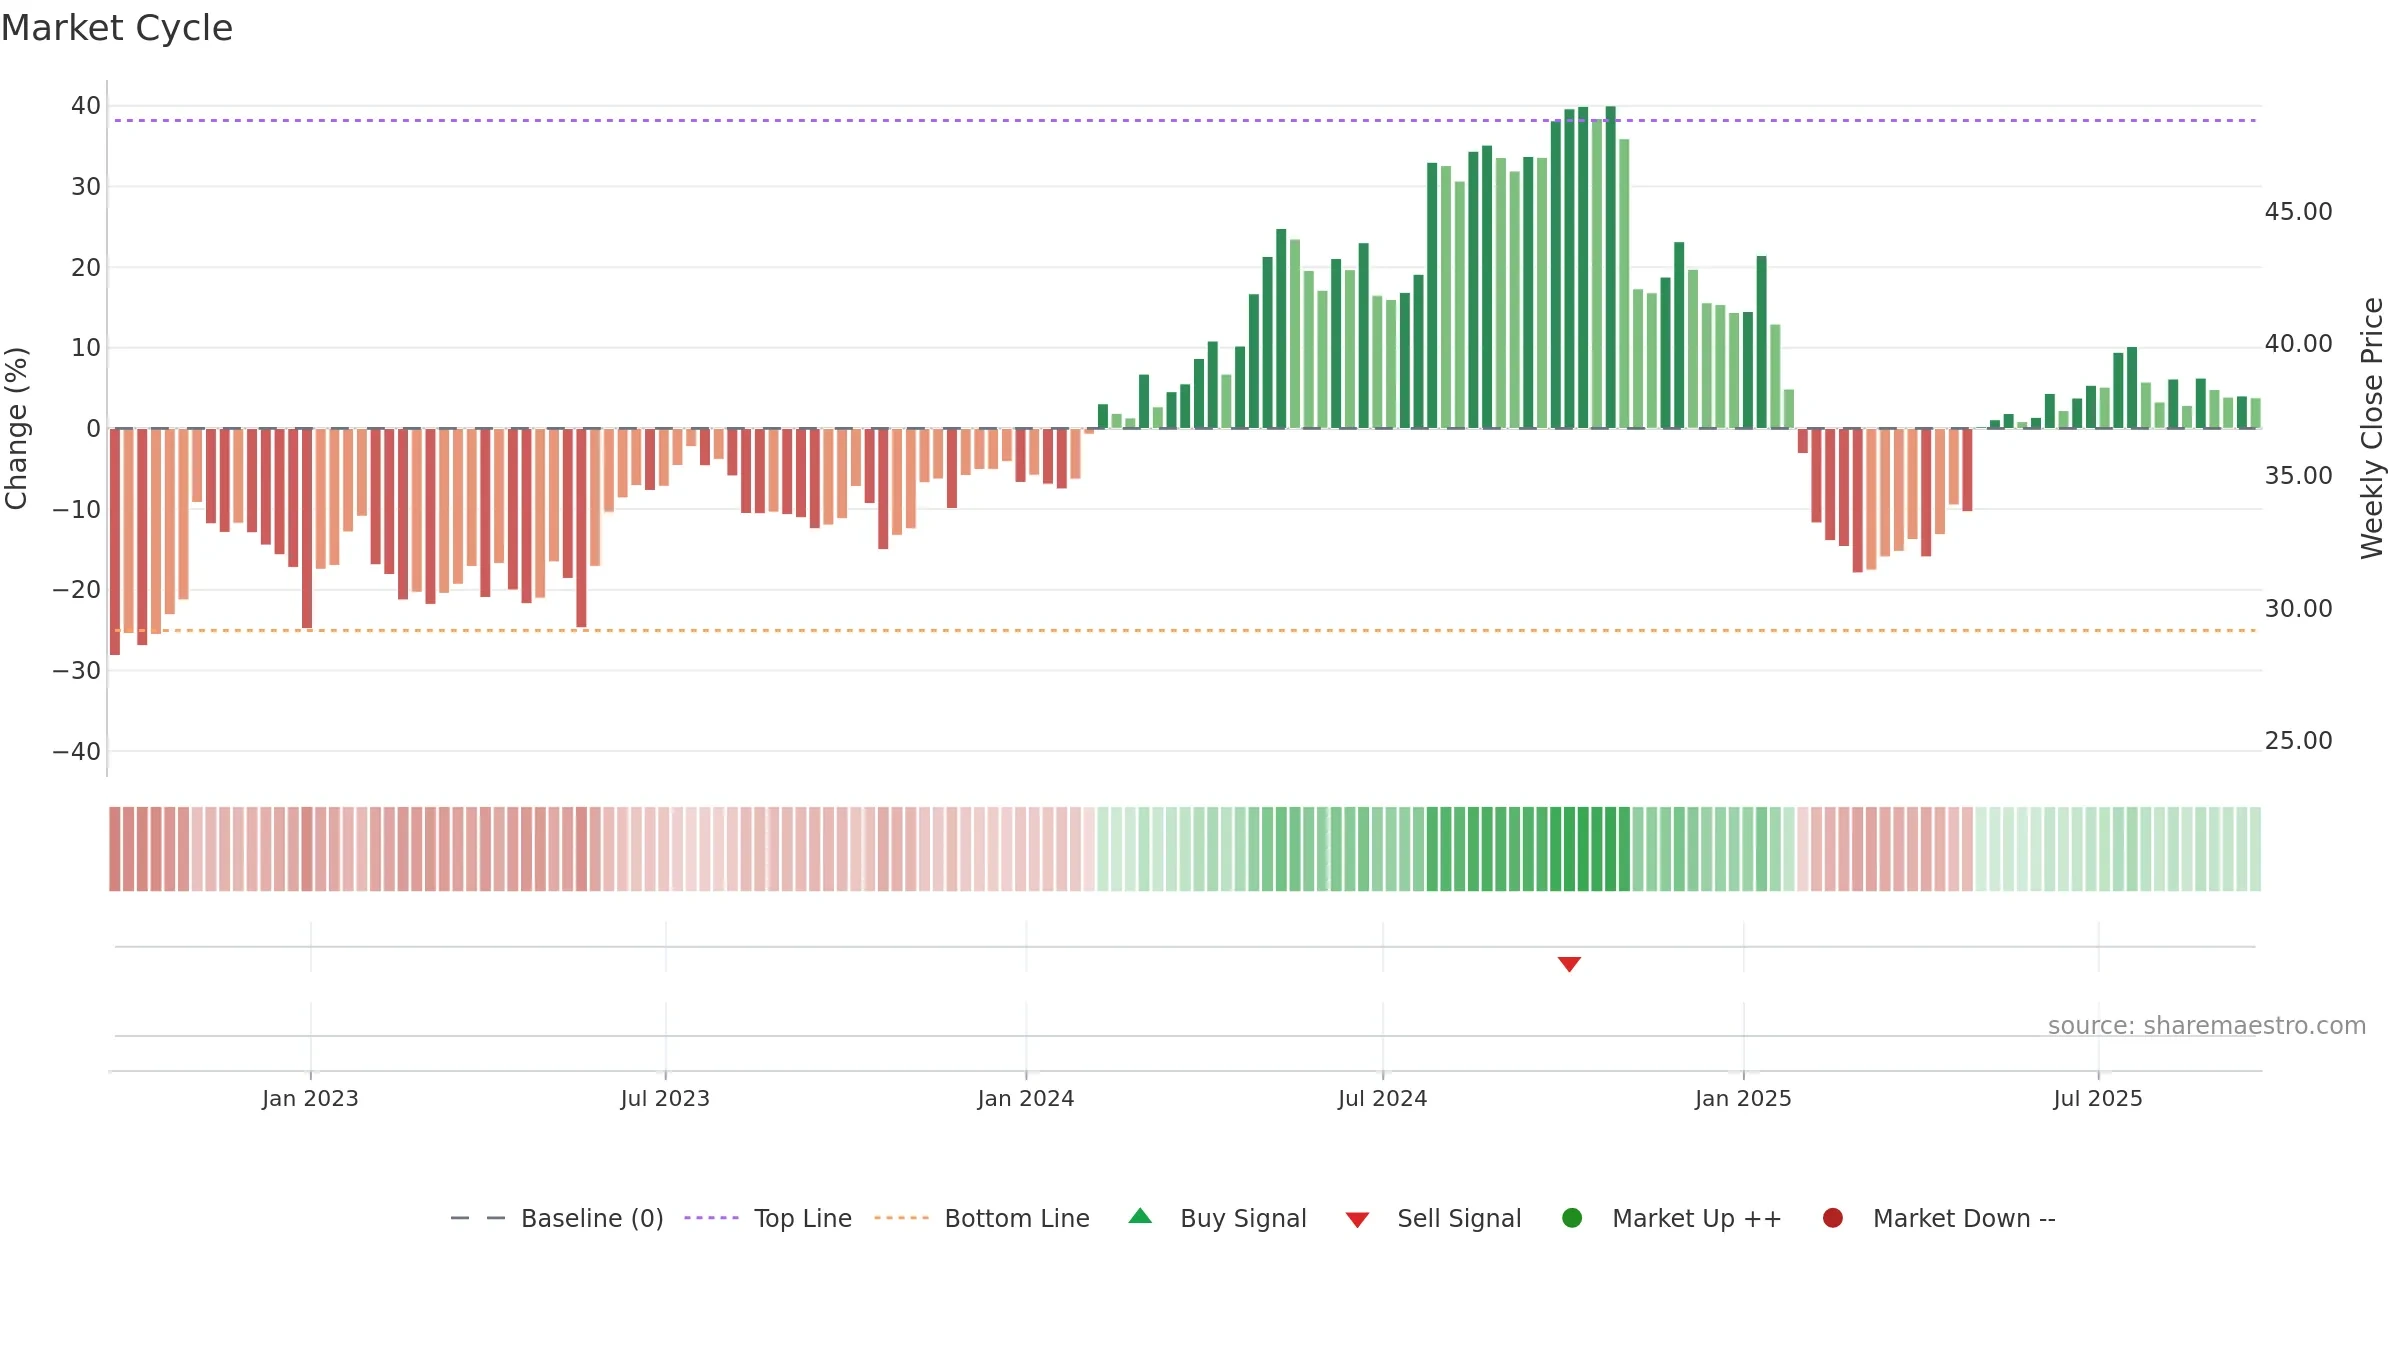Click the red Market Down -- dot
This screenshot has width=2400, height=1350.
[x=1833, y=1218]
